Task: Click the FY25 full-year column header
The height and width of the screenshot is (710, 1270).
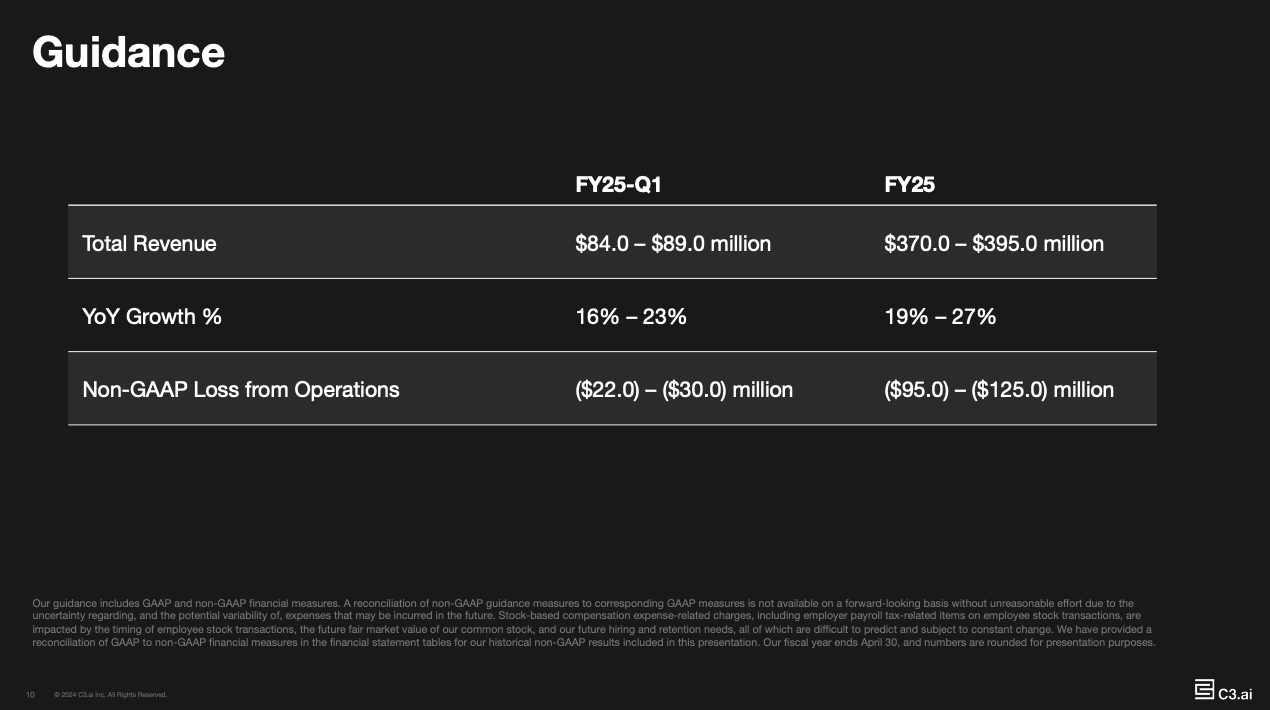Action: pos(909,185)
